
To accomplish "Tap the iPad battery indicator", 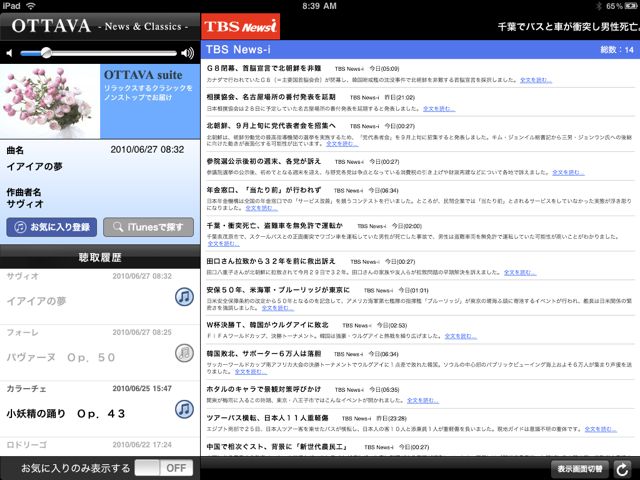I will click(x=629, y=6).
